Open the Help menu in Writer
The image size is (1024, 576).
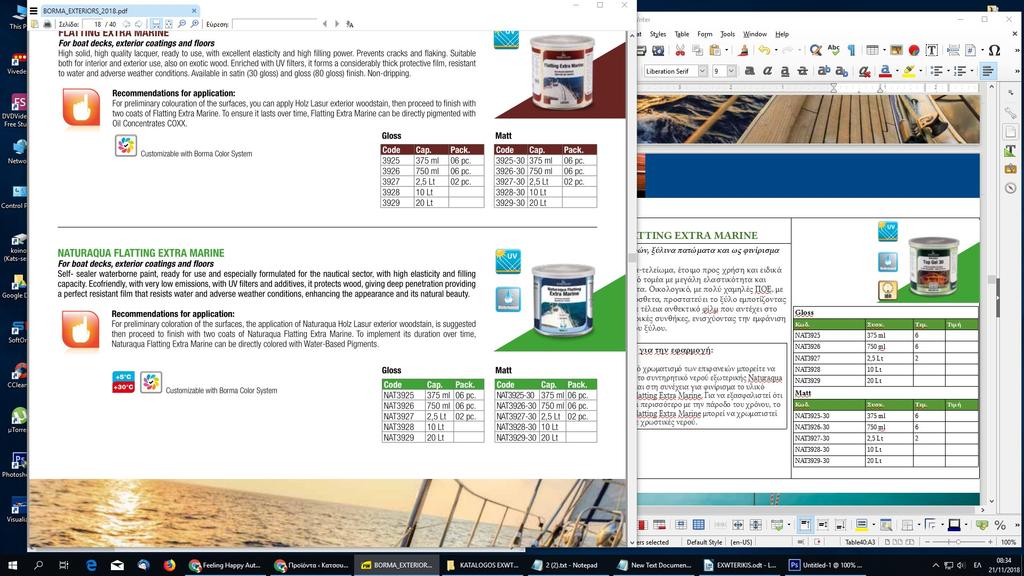(x=782, y=34)
